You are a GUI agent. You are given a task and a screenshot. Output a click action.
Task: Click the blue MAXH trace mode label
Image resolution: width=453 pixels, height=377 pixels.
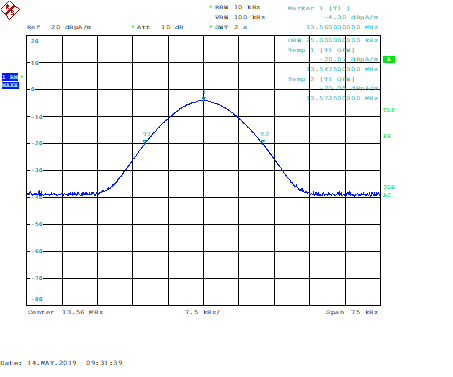(10, 85)
